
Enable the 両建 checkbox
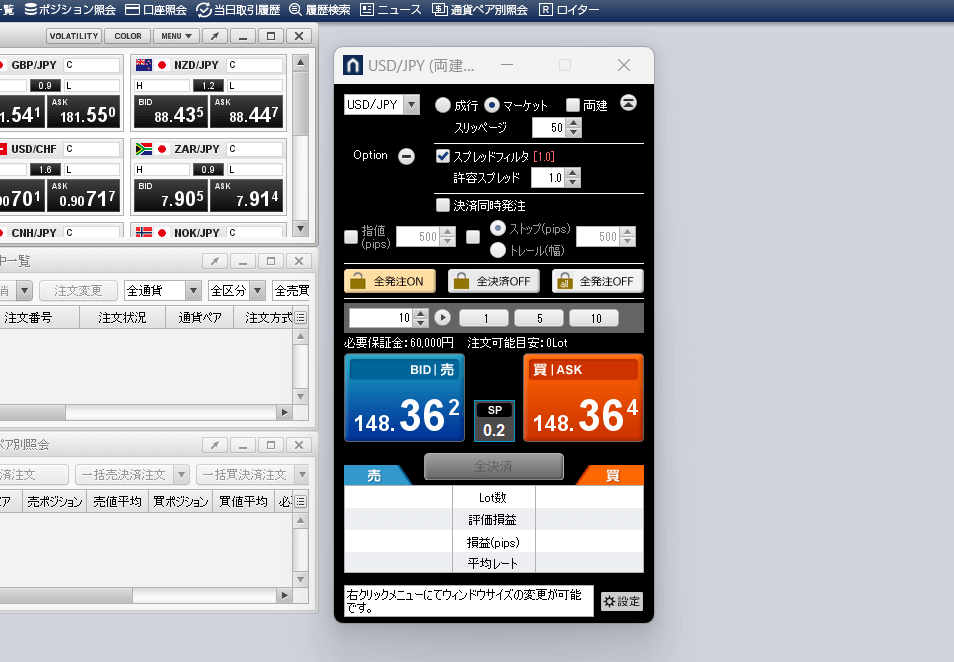tap(573, 105)
